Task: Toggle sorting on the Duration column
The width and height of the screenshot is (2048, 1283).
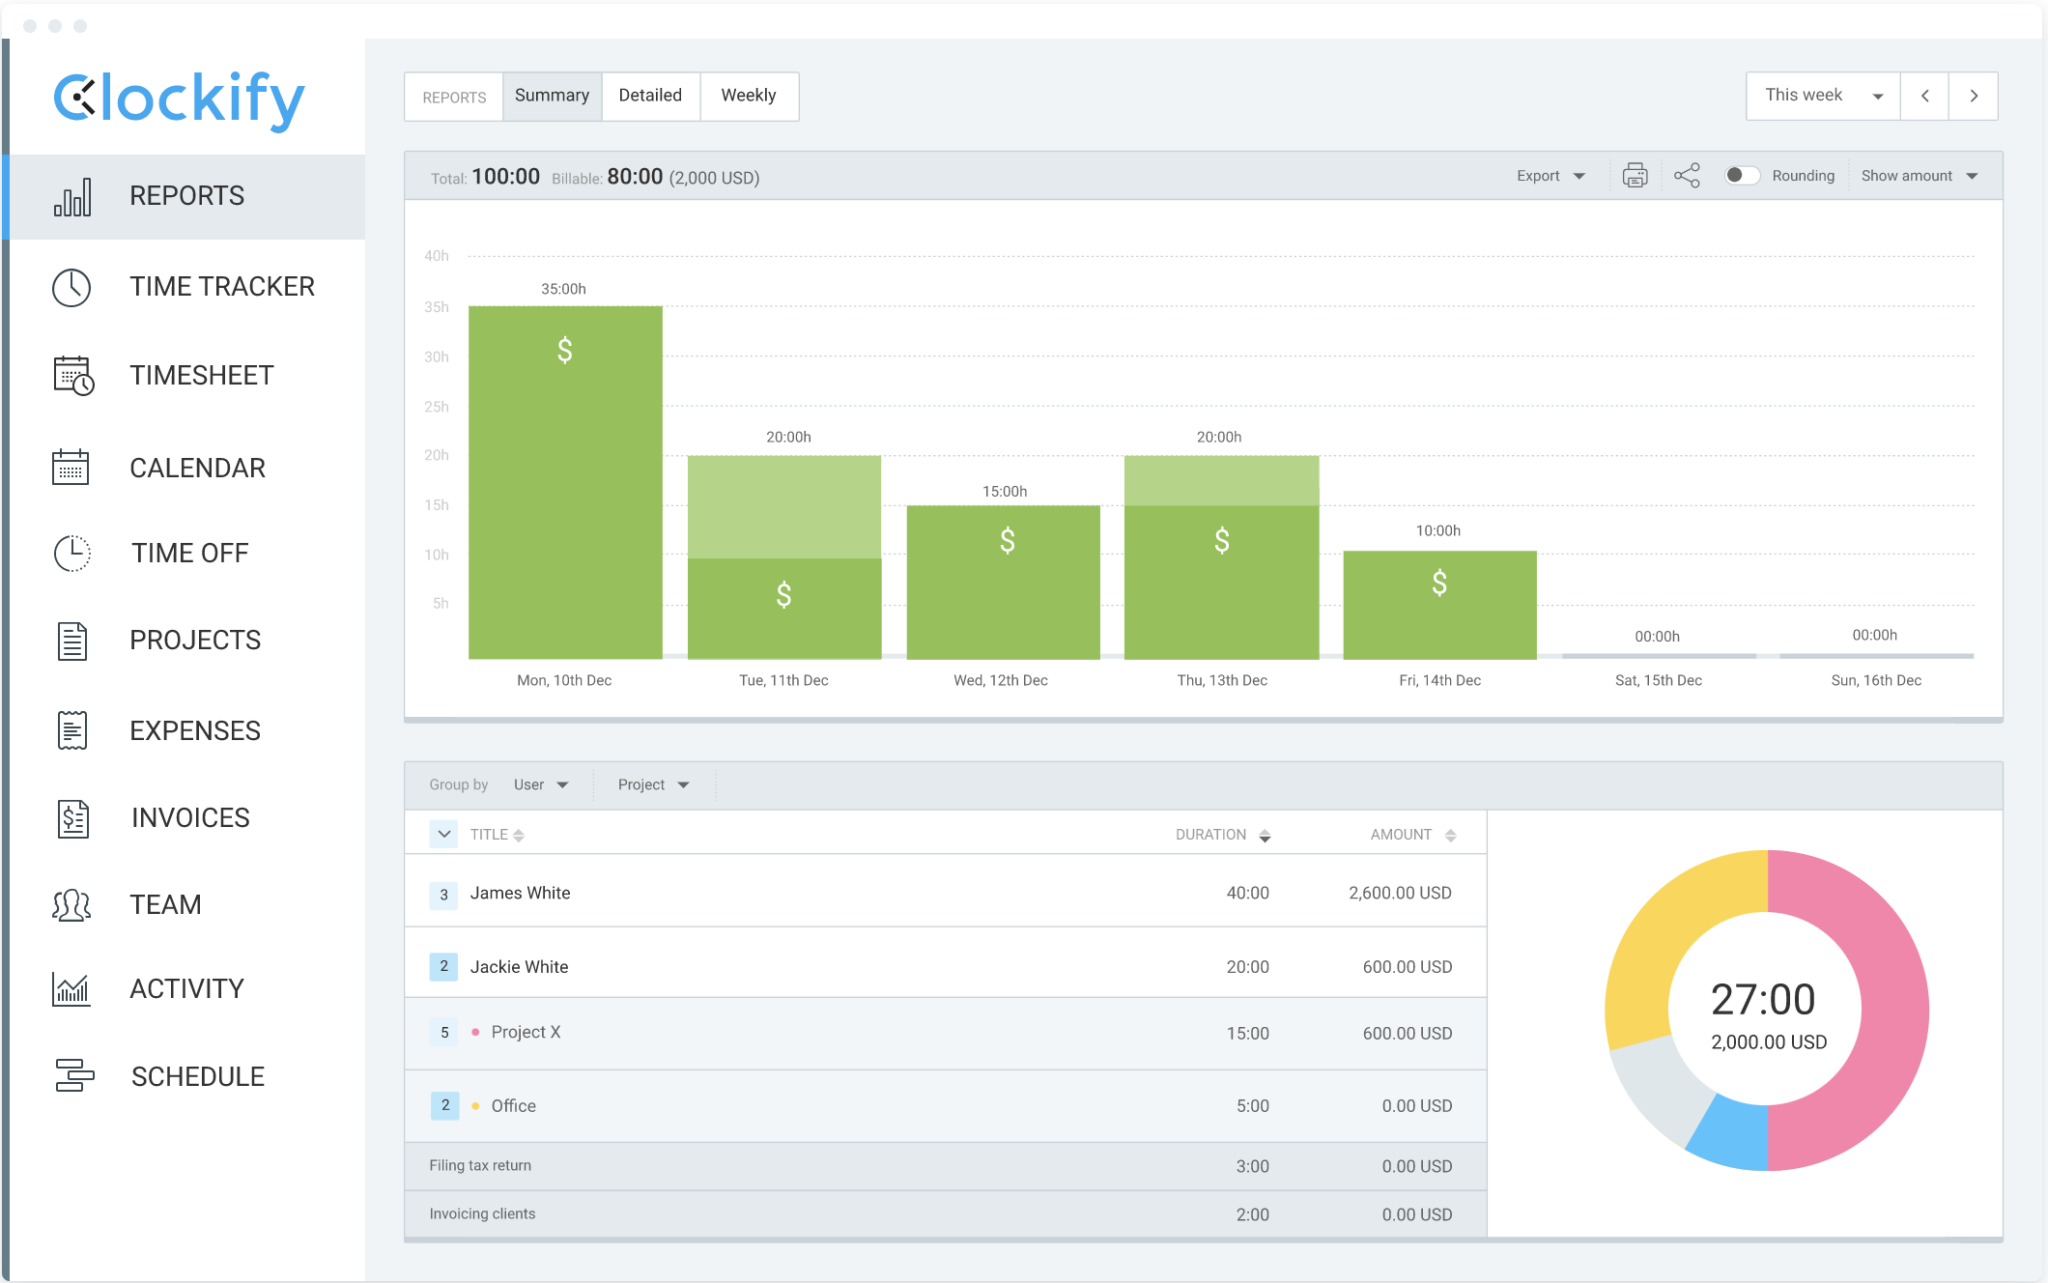Action: (1266, 833)
